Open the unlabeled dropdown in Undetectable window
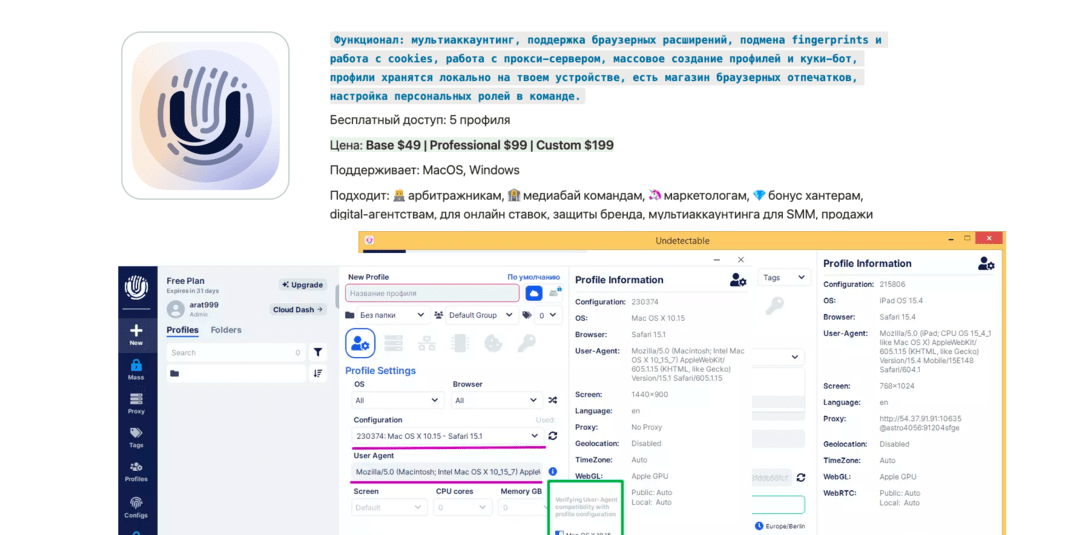This screenshot has width=1080, height=535. pos(778,357)
